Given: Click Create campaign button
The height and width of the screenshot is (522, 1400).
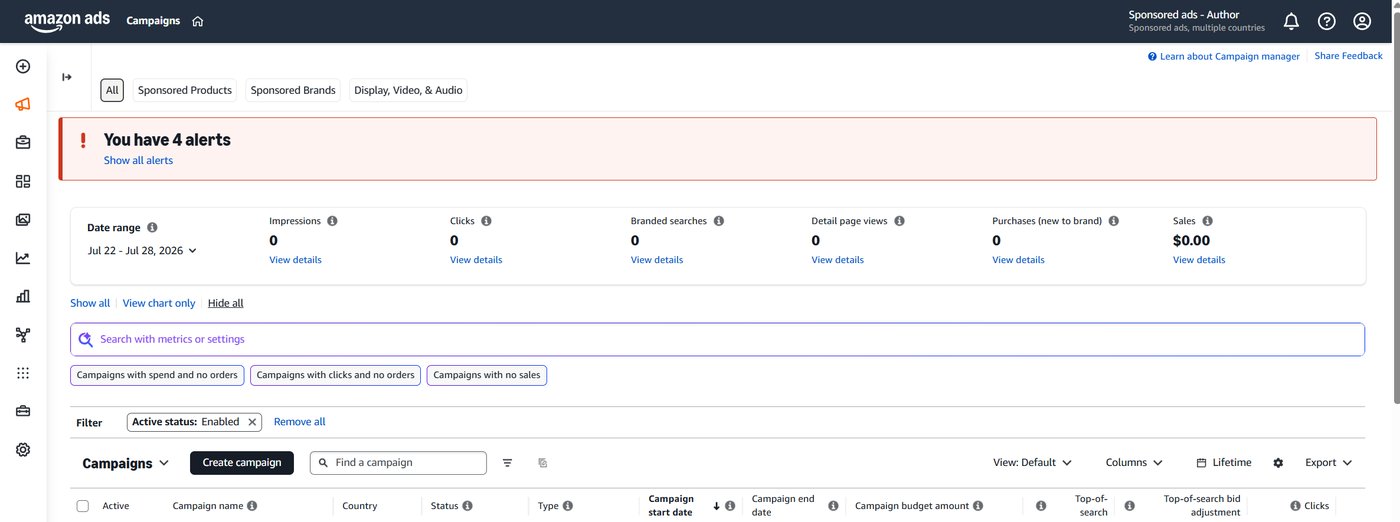Looking at the screenshot, I should click(242, 463).
